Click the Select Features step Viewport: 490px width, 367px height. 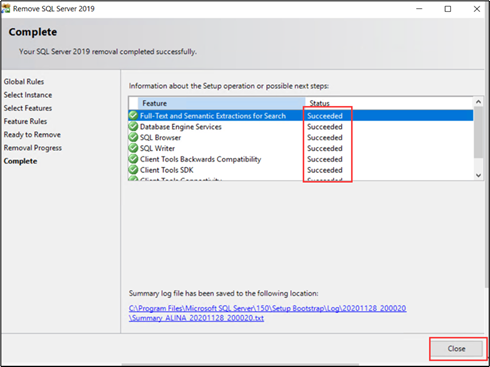(28, 108)
